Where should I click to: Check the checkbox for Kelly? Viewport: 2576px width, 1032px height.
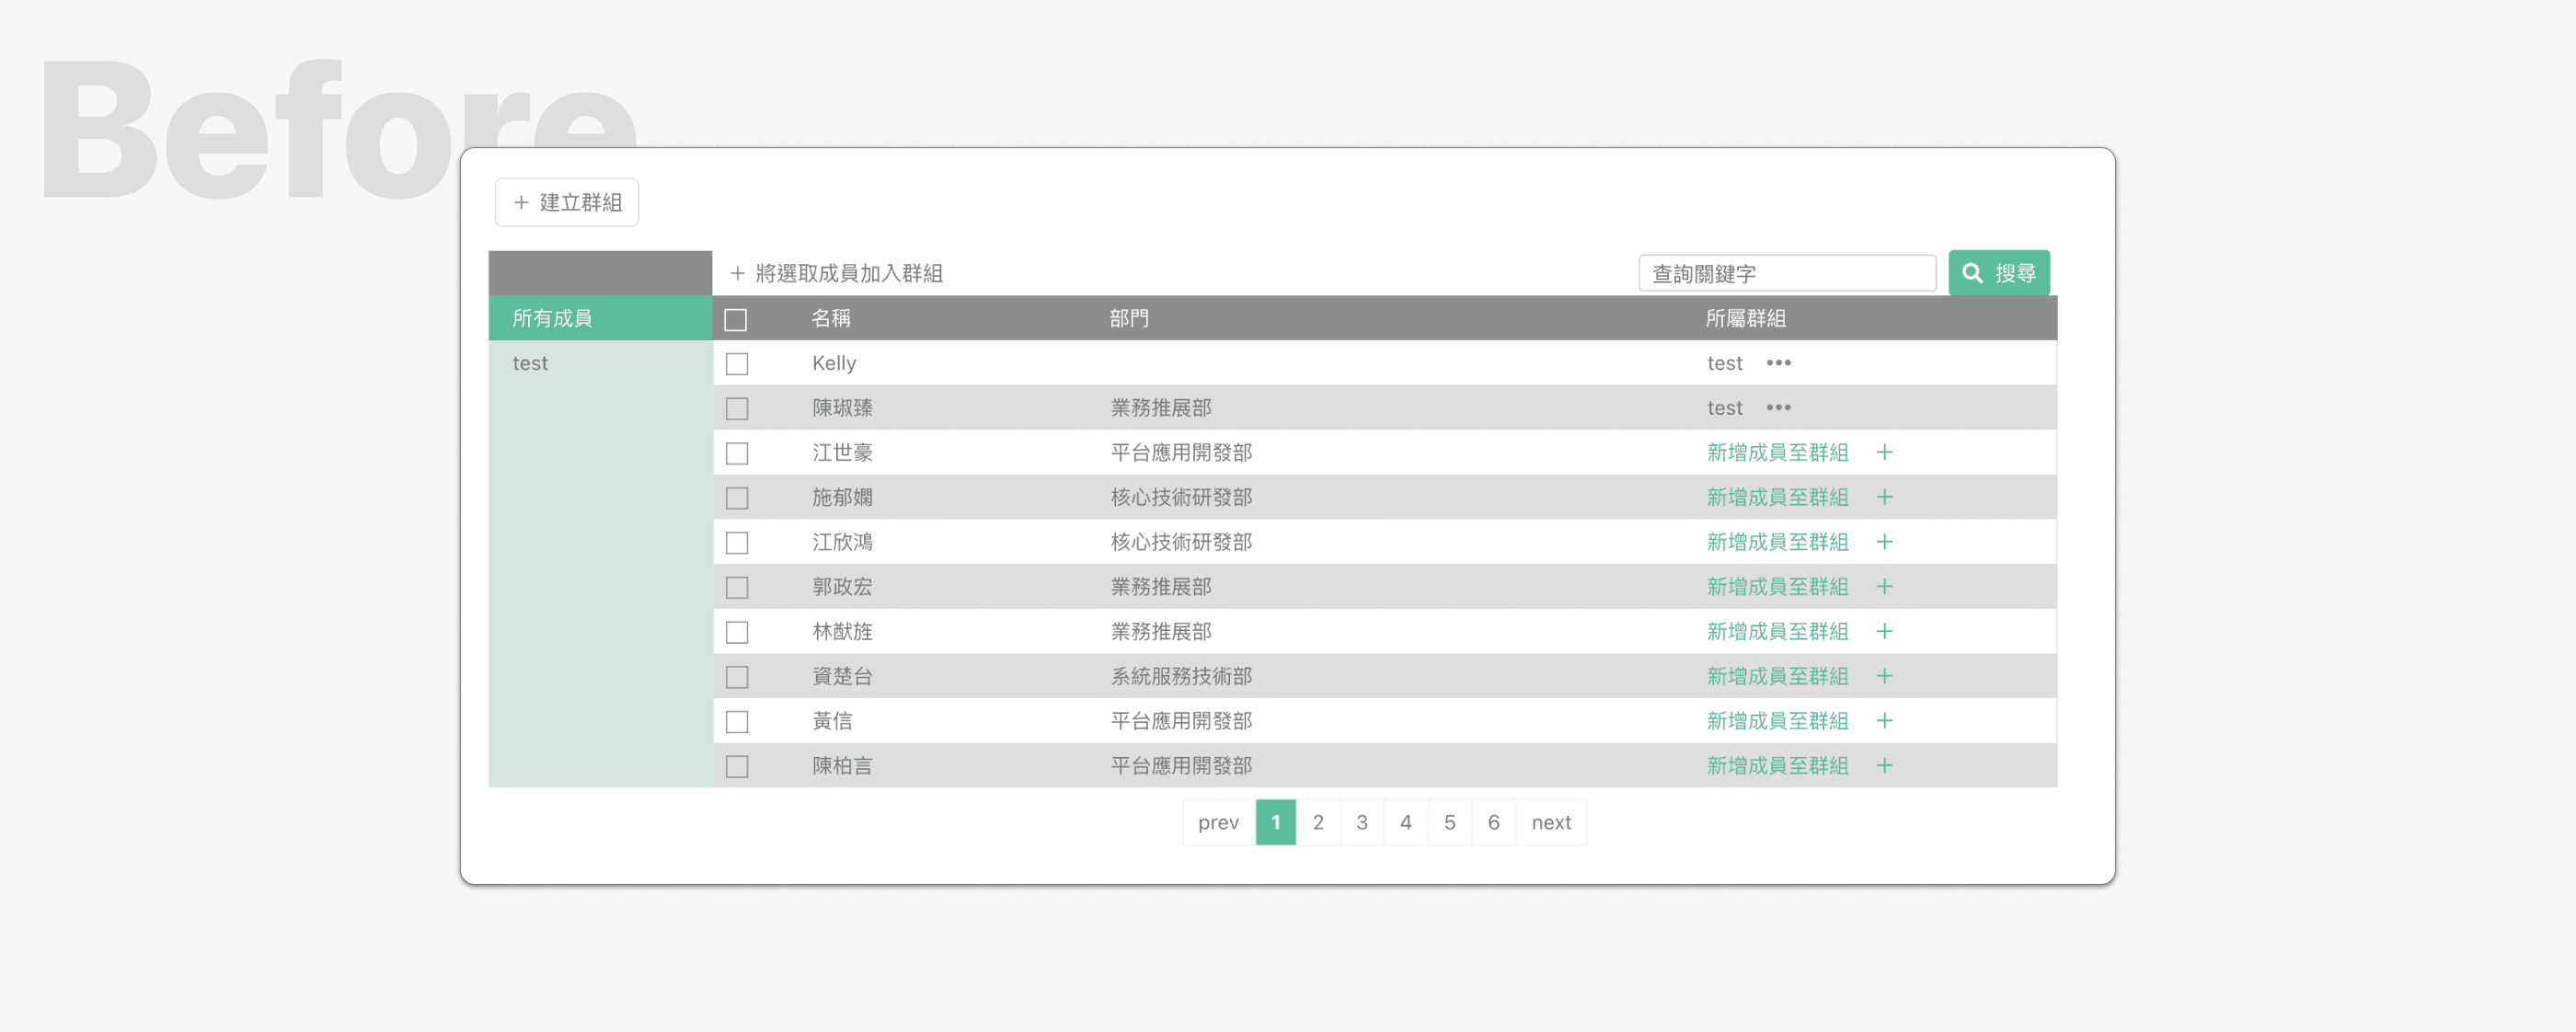(x=737, y=364)
